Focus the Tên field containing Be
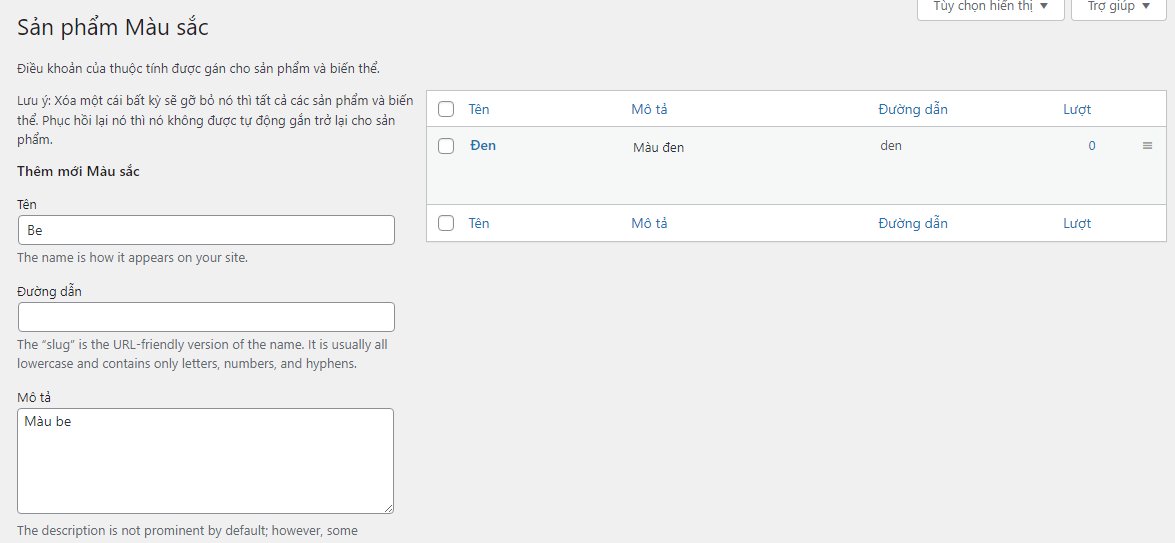 pyautogui.click(x=206, y=230)
